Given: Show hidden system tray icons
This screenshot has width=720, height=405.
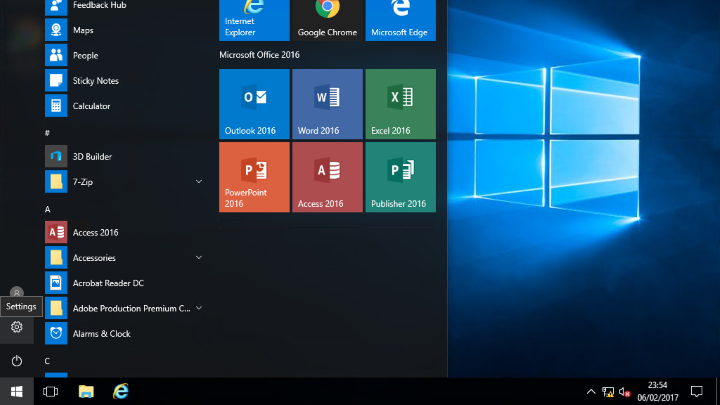Looking at the screenshot, I should (591, 392).
